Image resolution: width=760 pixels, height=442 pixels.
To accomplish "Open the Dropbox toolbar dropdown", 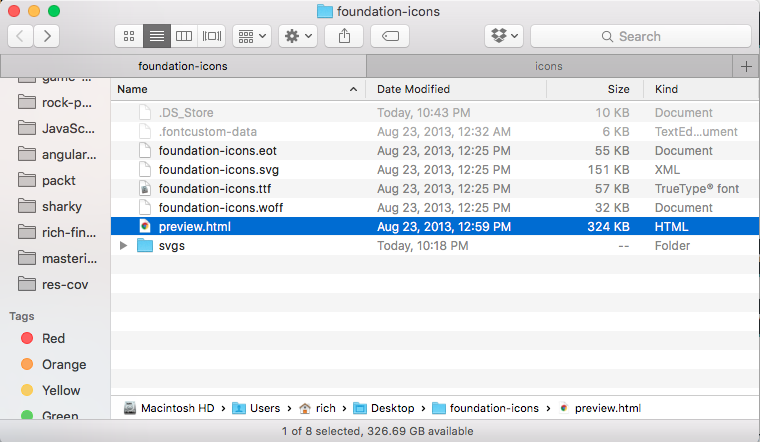I will click(x=504, y=36).
